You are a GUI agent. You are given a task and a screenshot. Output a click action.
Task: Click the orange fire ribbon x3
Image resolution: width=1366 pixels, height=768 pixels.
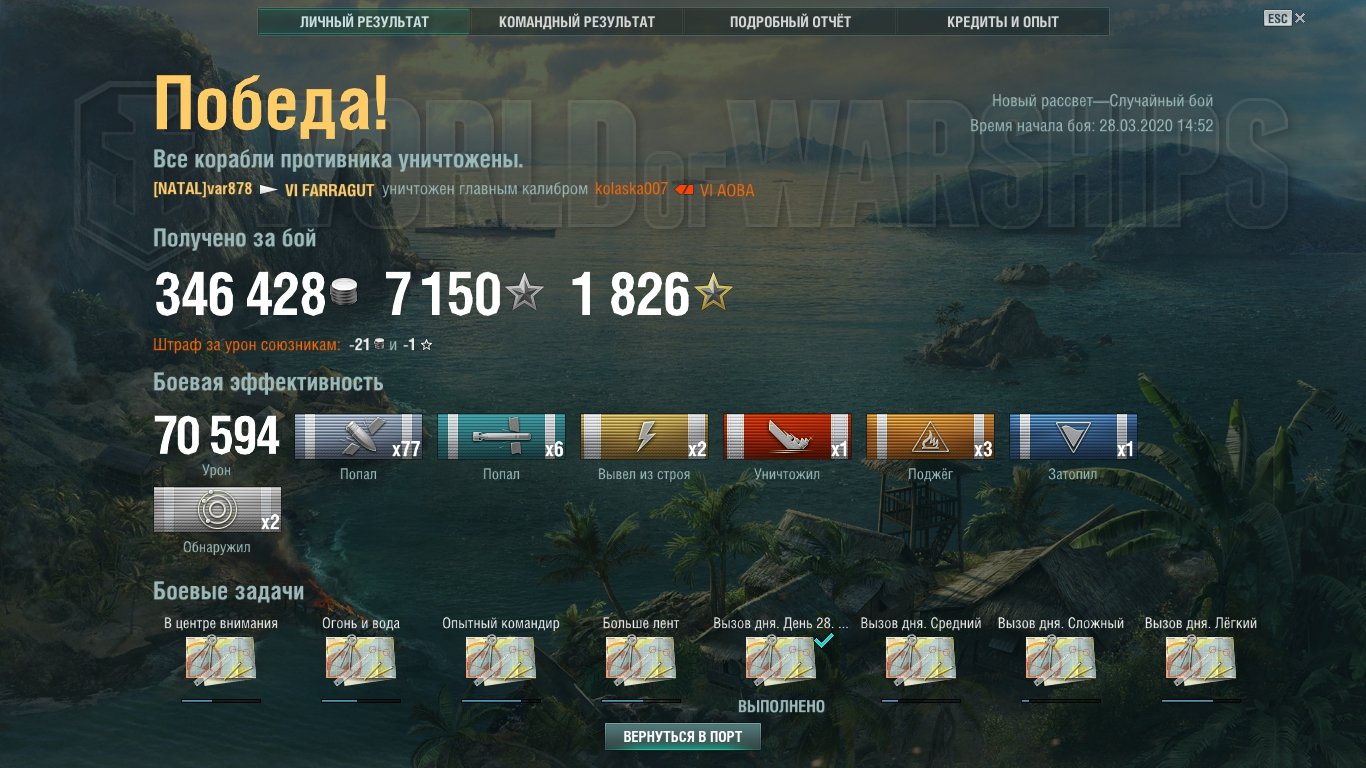pos(930,437)
